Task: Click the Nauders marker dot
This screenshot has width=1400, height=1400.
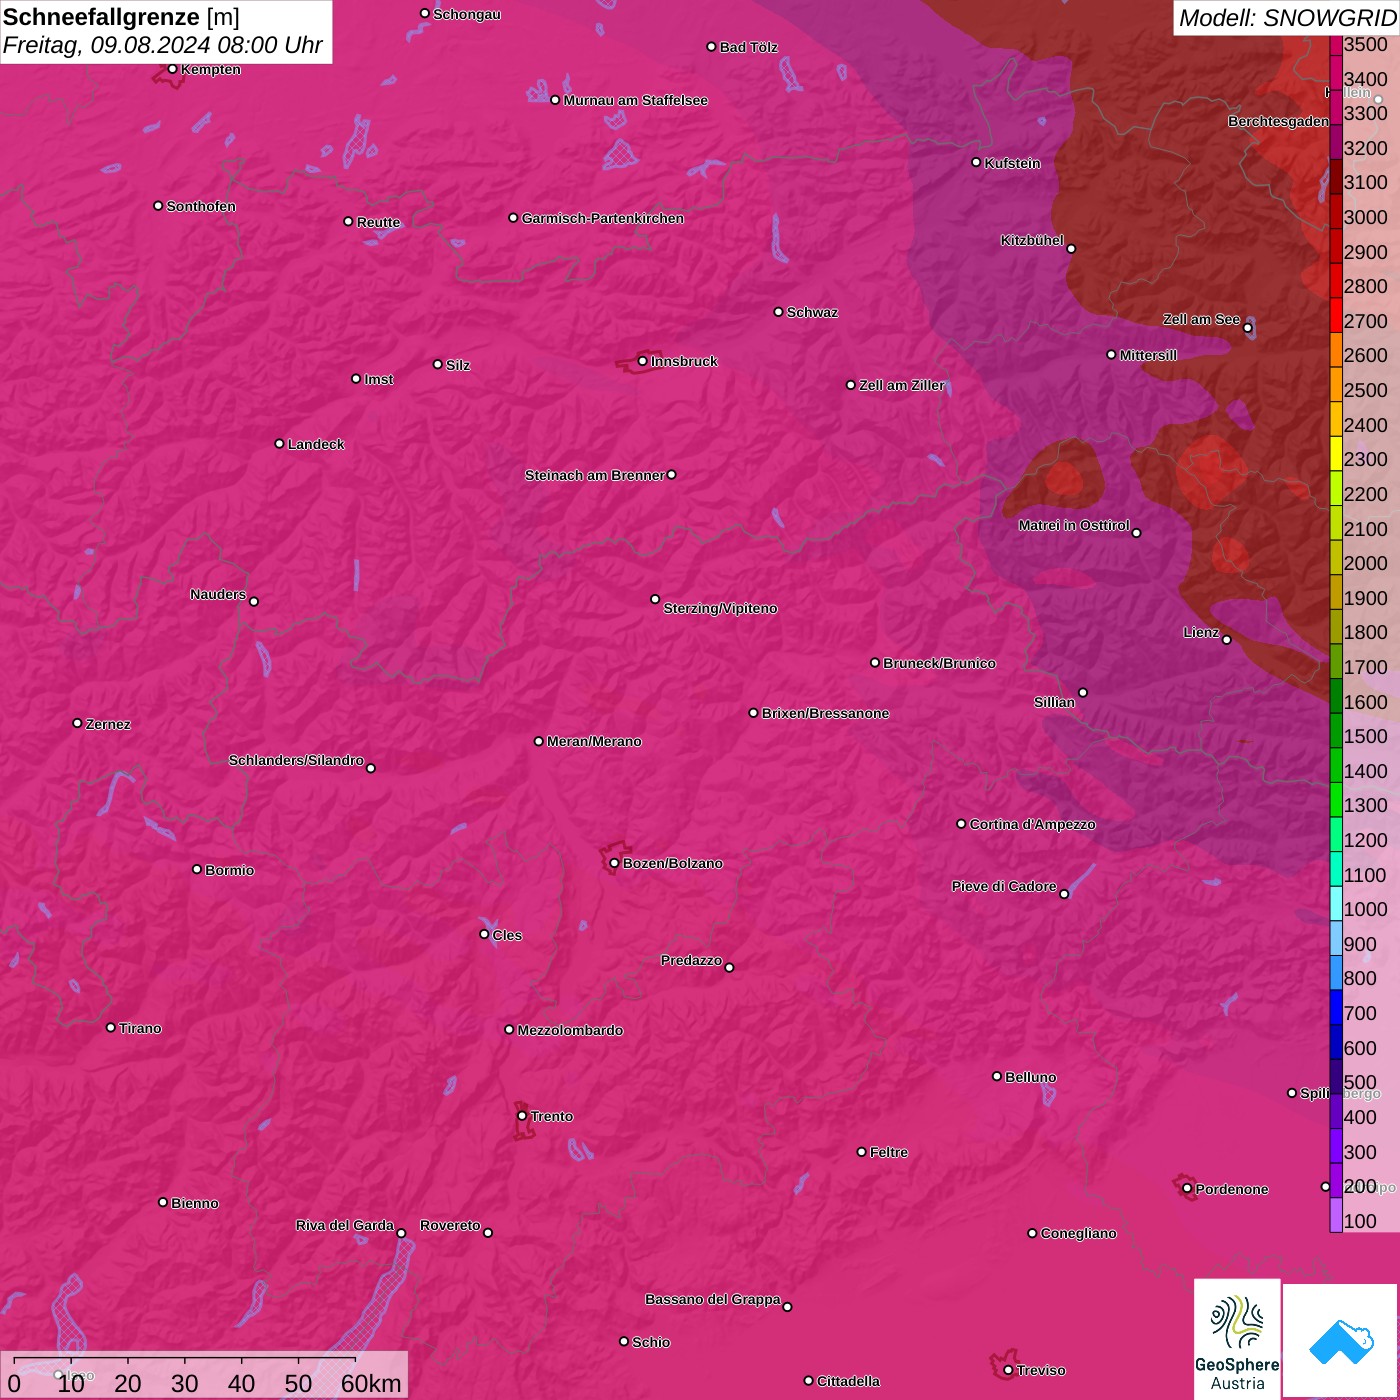Action: click(x=254, y=601)
